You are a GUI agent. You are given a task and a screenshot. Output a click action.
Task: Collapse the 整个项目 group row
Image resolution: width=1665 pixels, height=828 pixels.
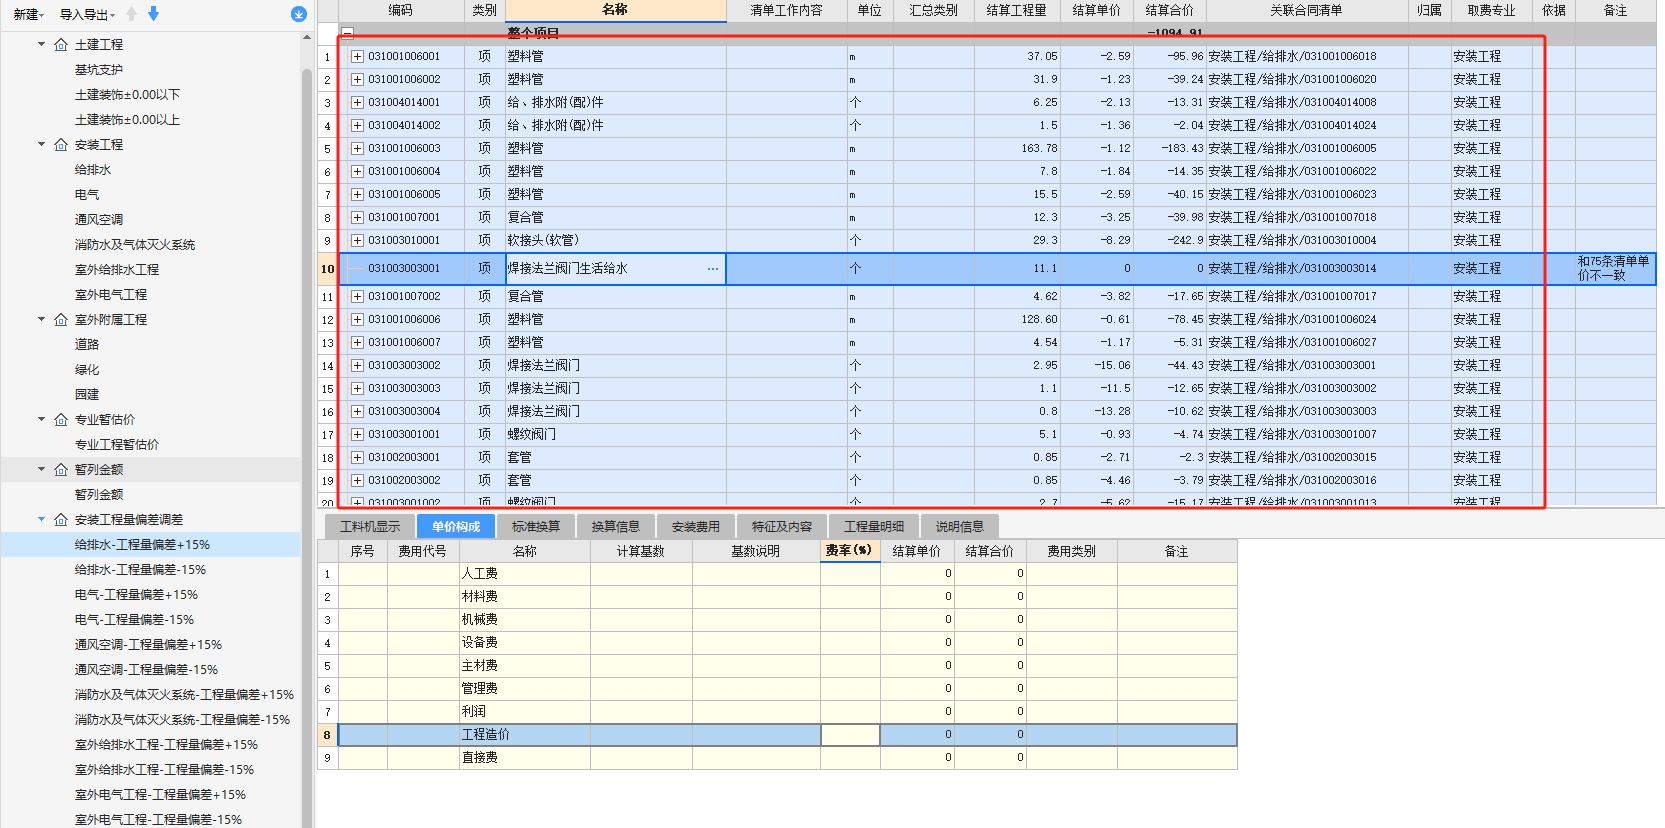[x=347, y=33]
